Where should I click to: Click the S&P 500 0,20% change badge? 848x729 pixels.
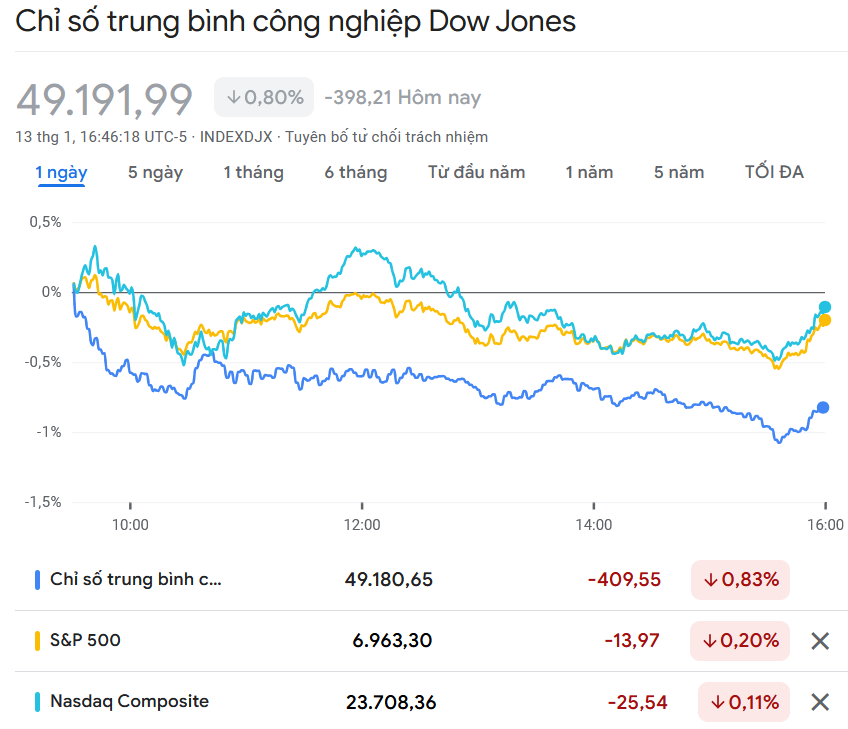(x=740, y=640)
